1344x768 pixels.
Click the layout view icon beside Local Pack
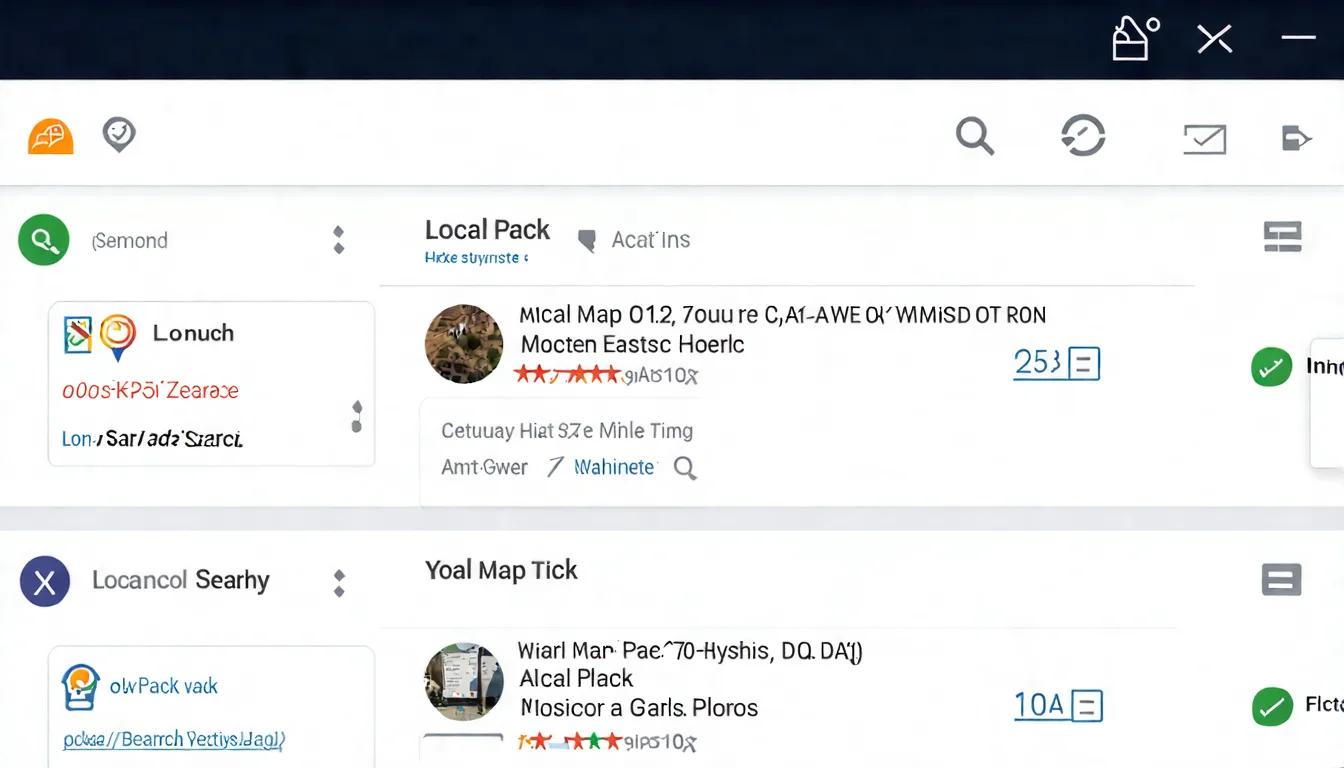pyautogui.click(x=1282, y=237)
